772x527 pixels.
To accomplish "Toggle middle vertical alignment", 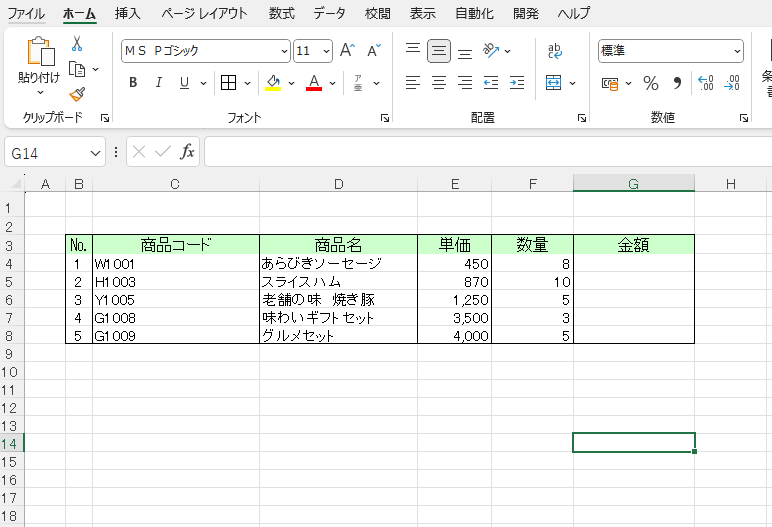I will (439, 51).
